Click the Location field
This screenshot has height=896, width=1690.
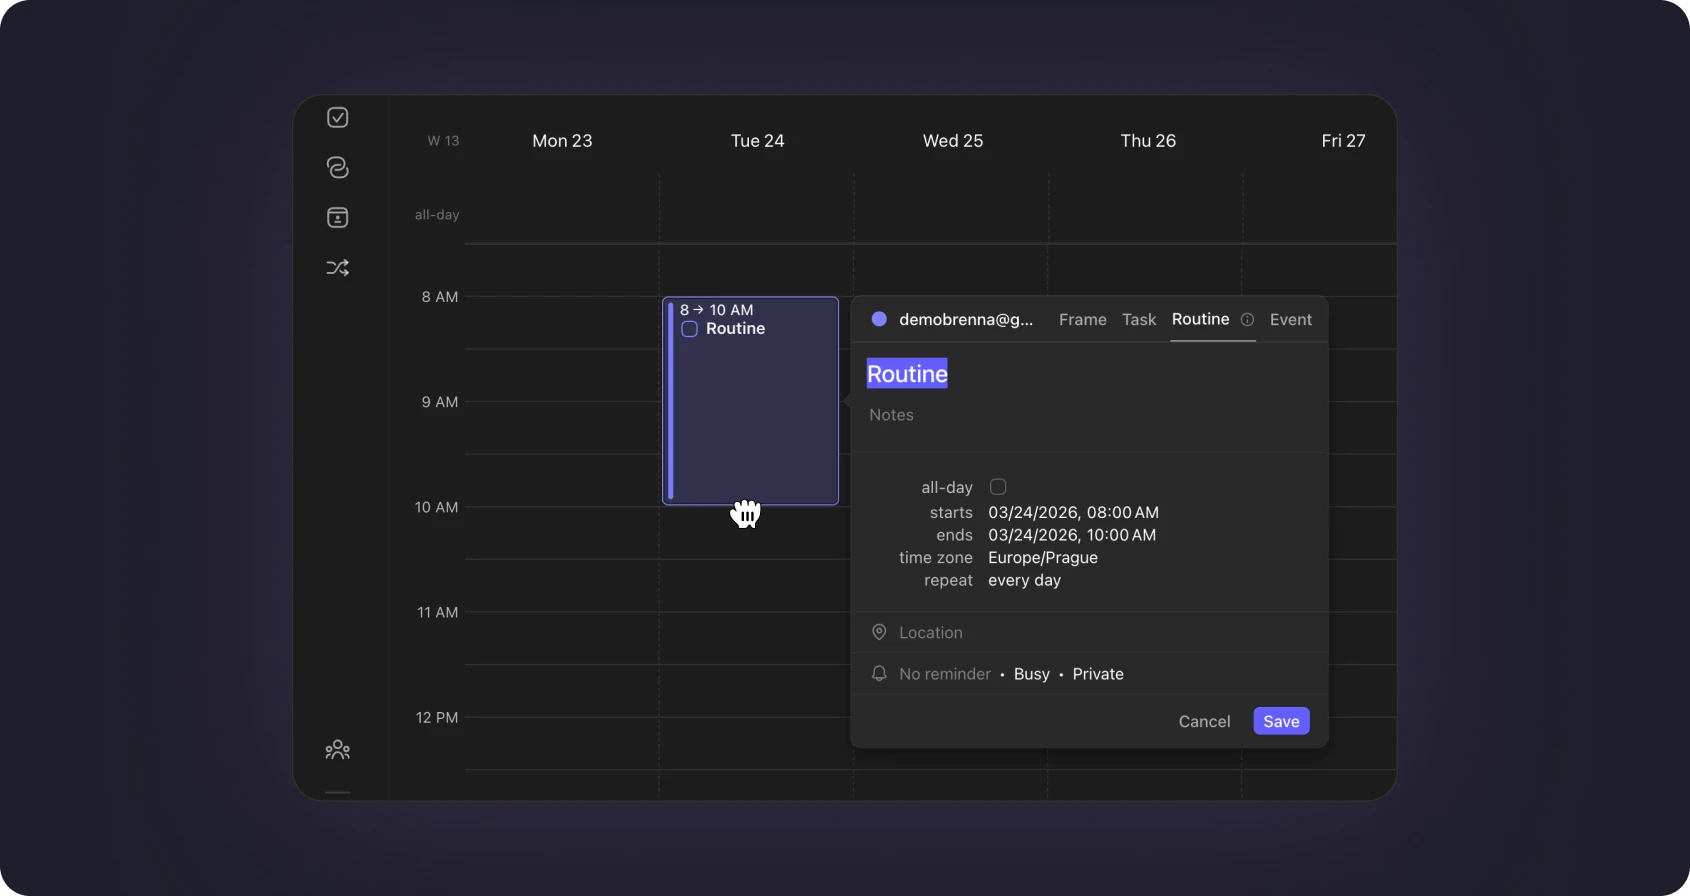(x=931, y=633)
